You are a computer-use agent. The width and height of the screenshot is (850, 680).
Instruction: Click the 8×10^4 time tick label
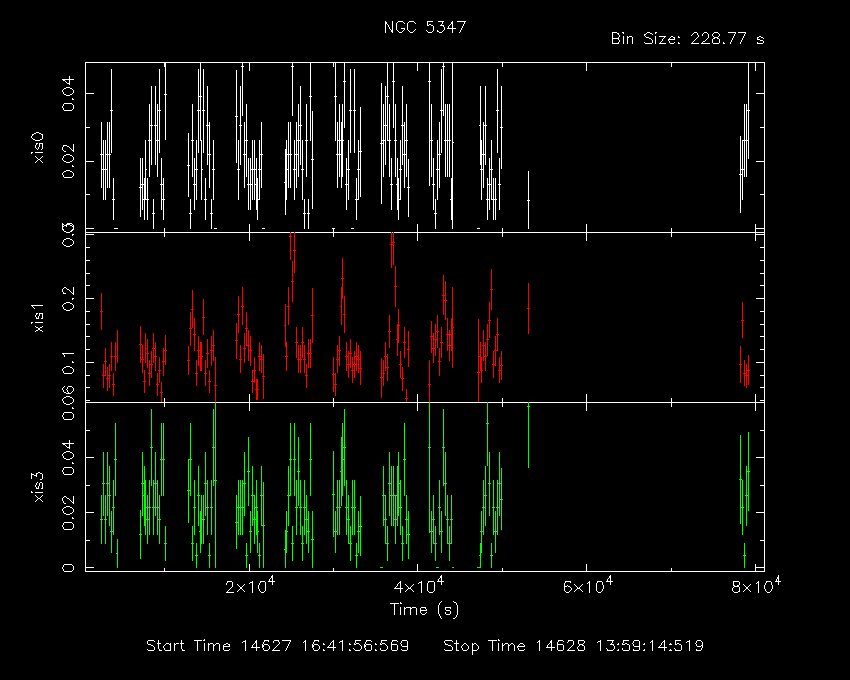point(756,586)
